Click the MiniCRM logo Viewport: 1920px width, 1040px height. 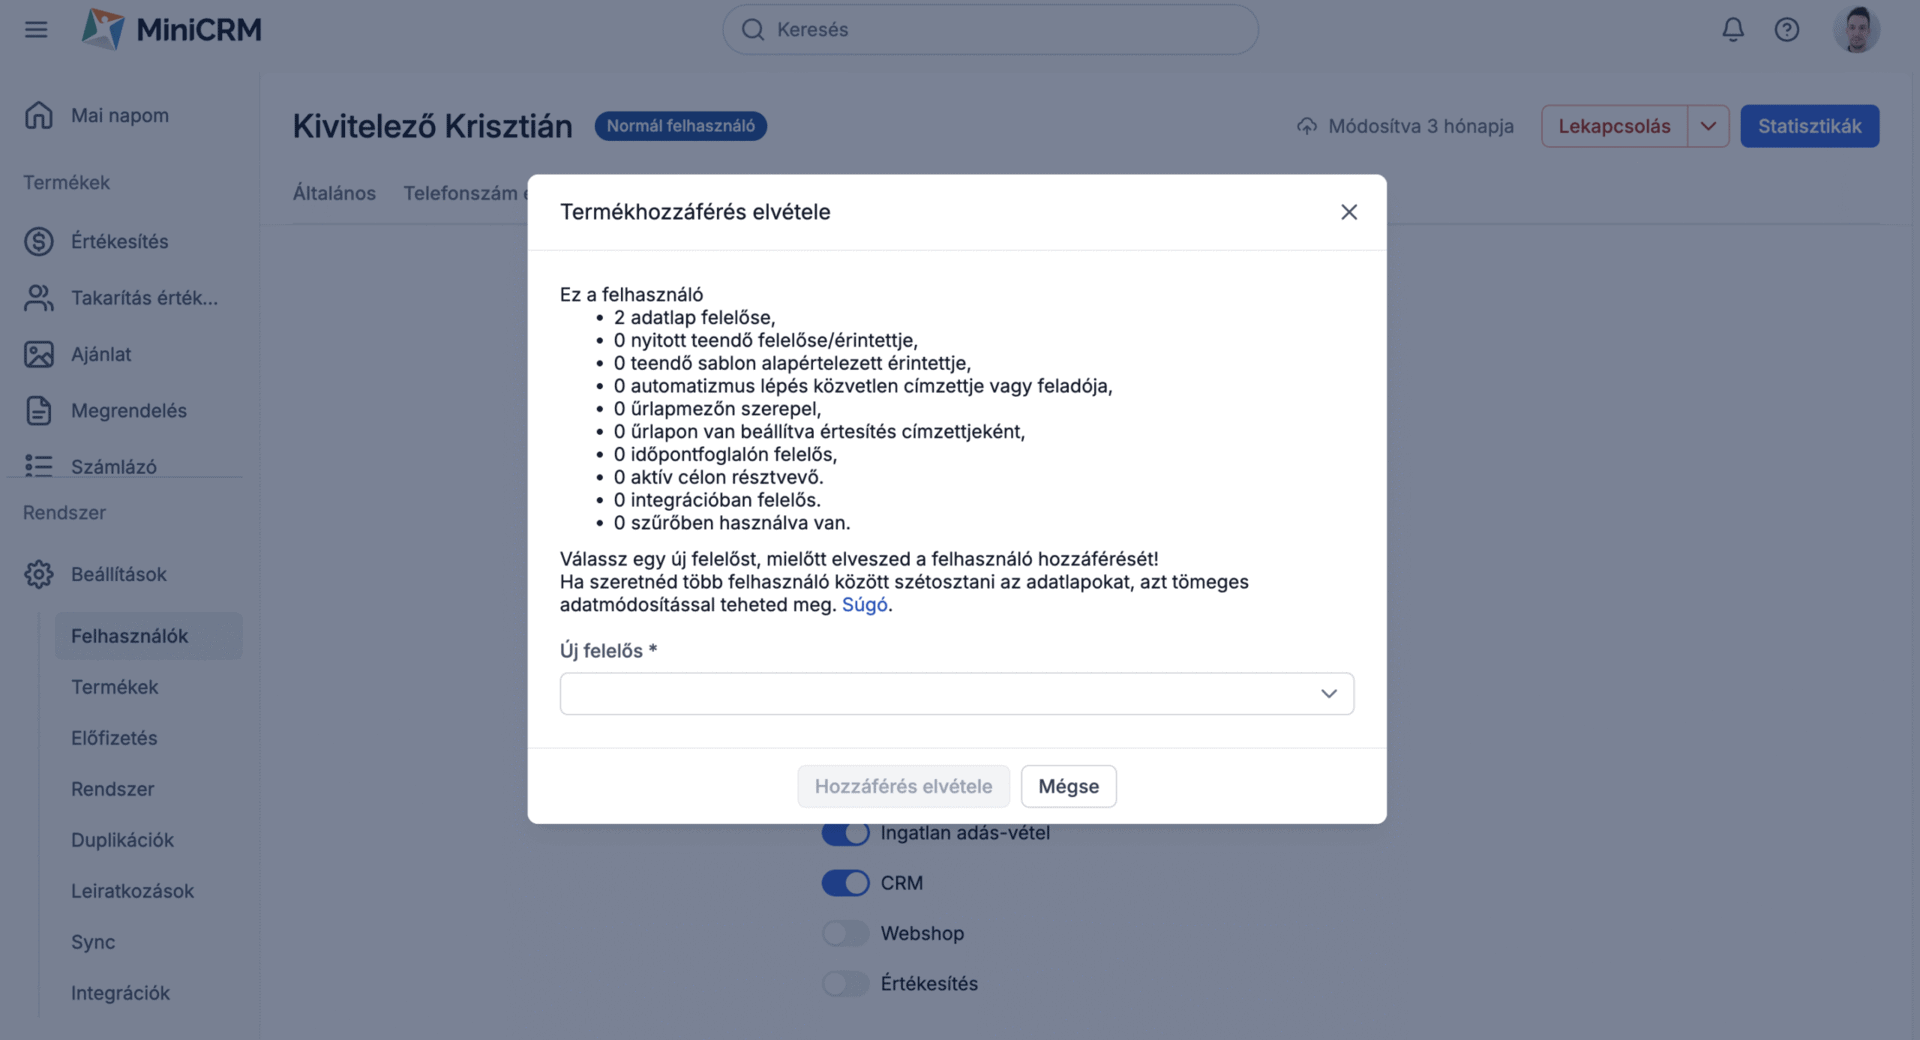(172, 29)
